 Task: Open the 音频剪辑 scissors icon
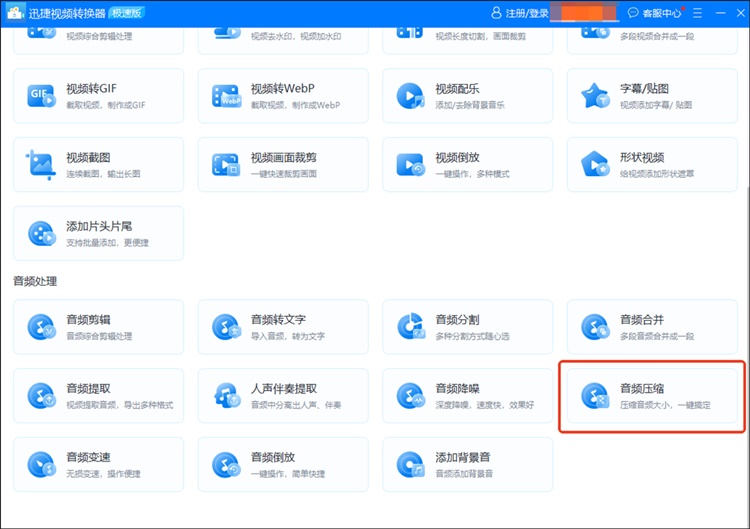[42, 327]
